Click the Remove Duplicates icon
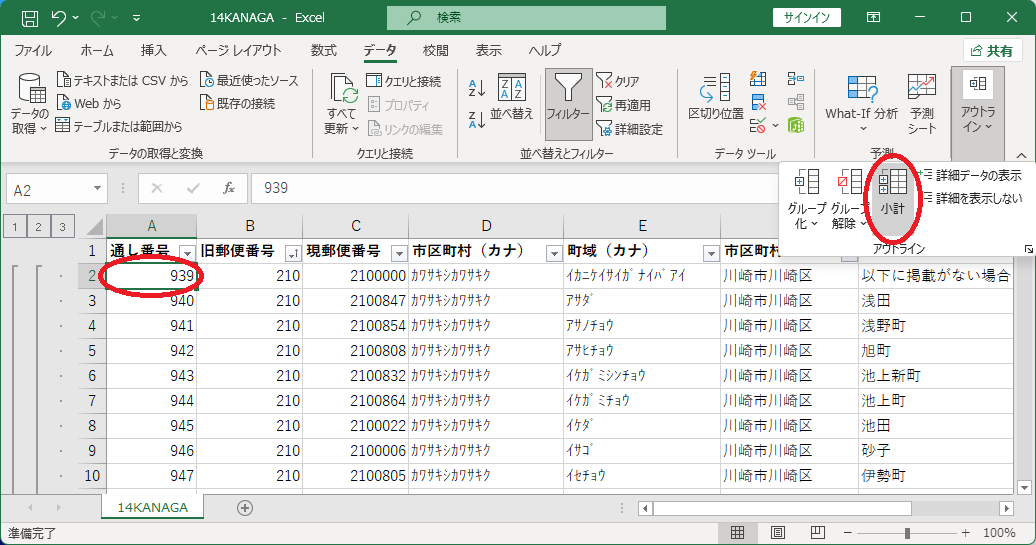Image resolution: width=1036 pixels, height=545 pixels. [758, 102]
